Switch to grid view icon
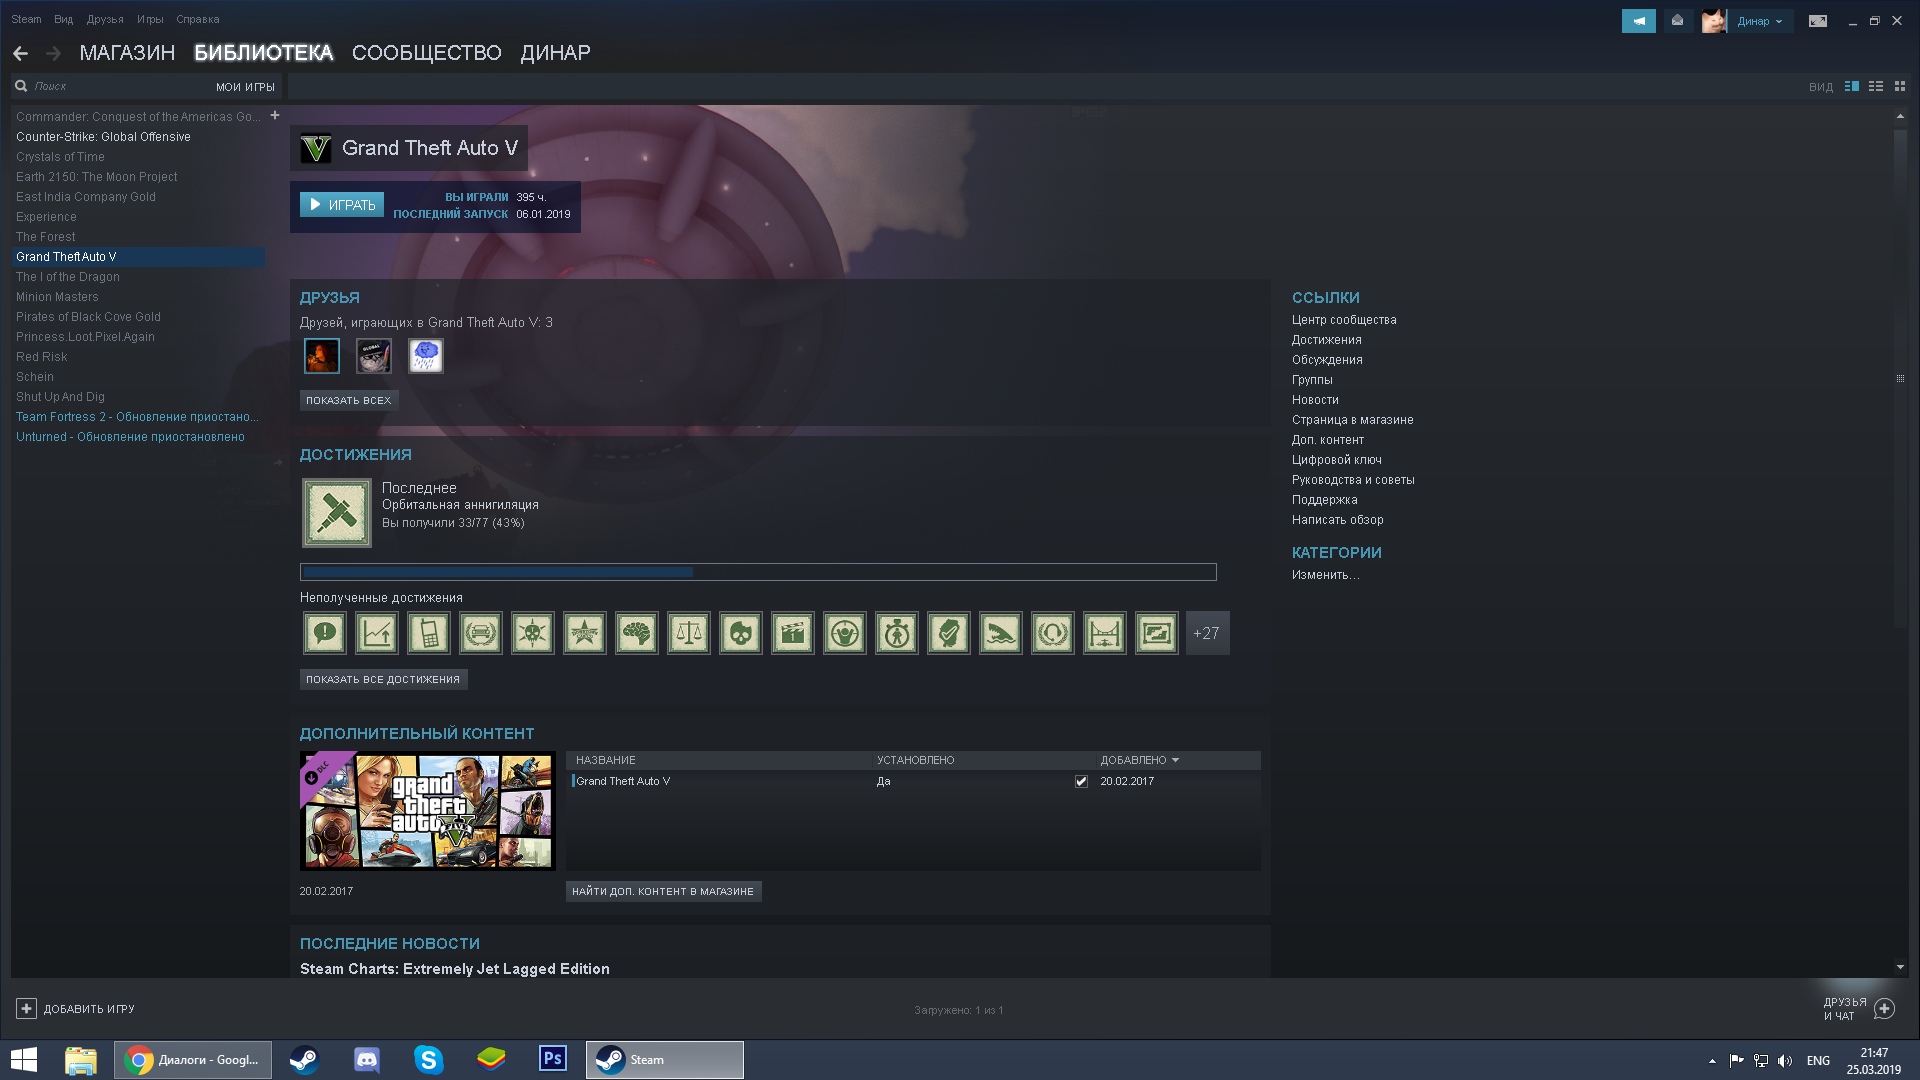 click(1901, 87)
